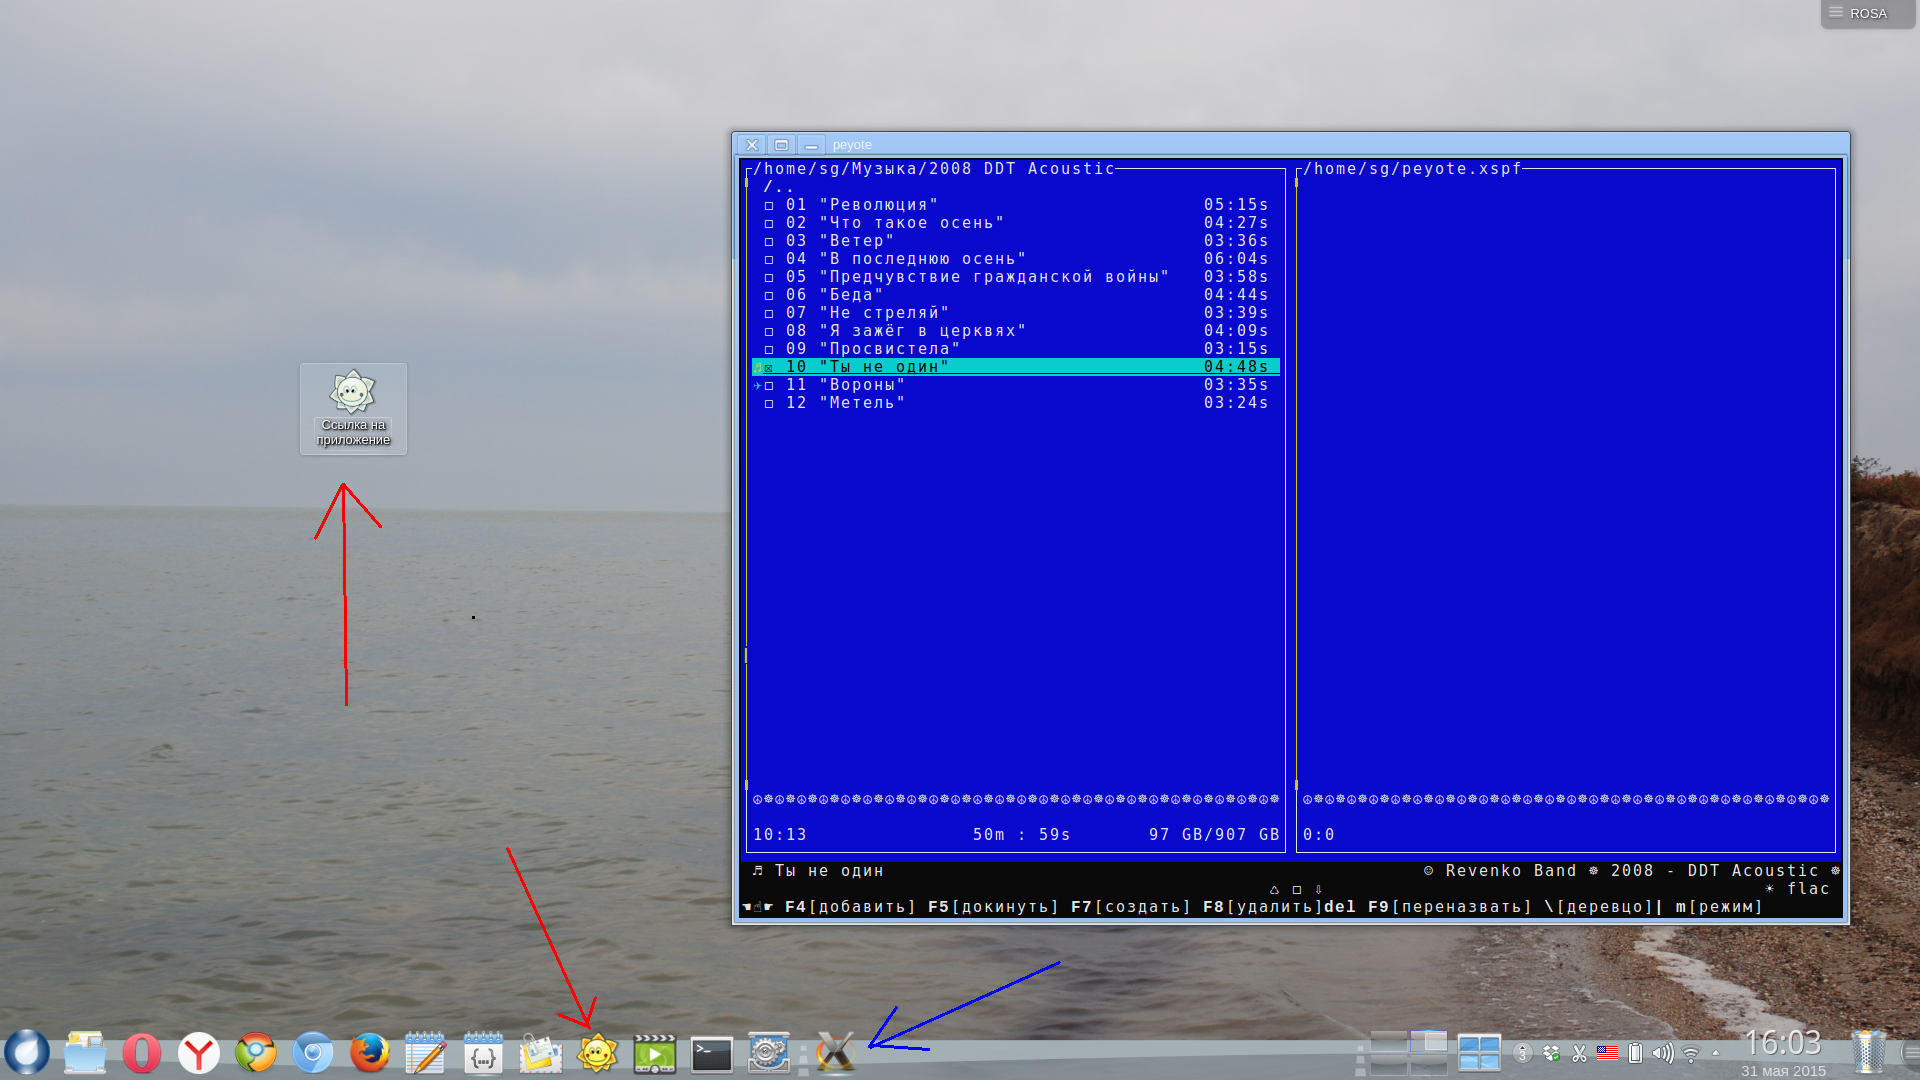
Task: Launch the terminal emulator from the panel
Action: (x=711, y=1054)
